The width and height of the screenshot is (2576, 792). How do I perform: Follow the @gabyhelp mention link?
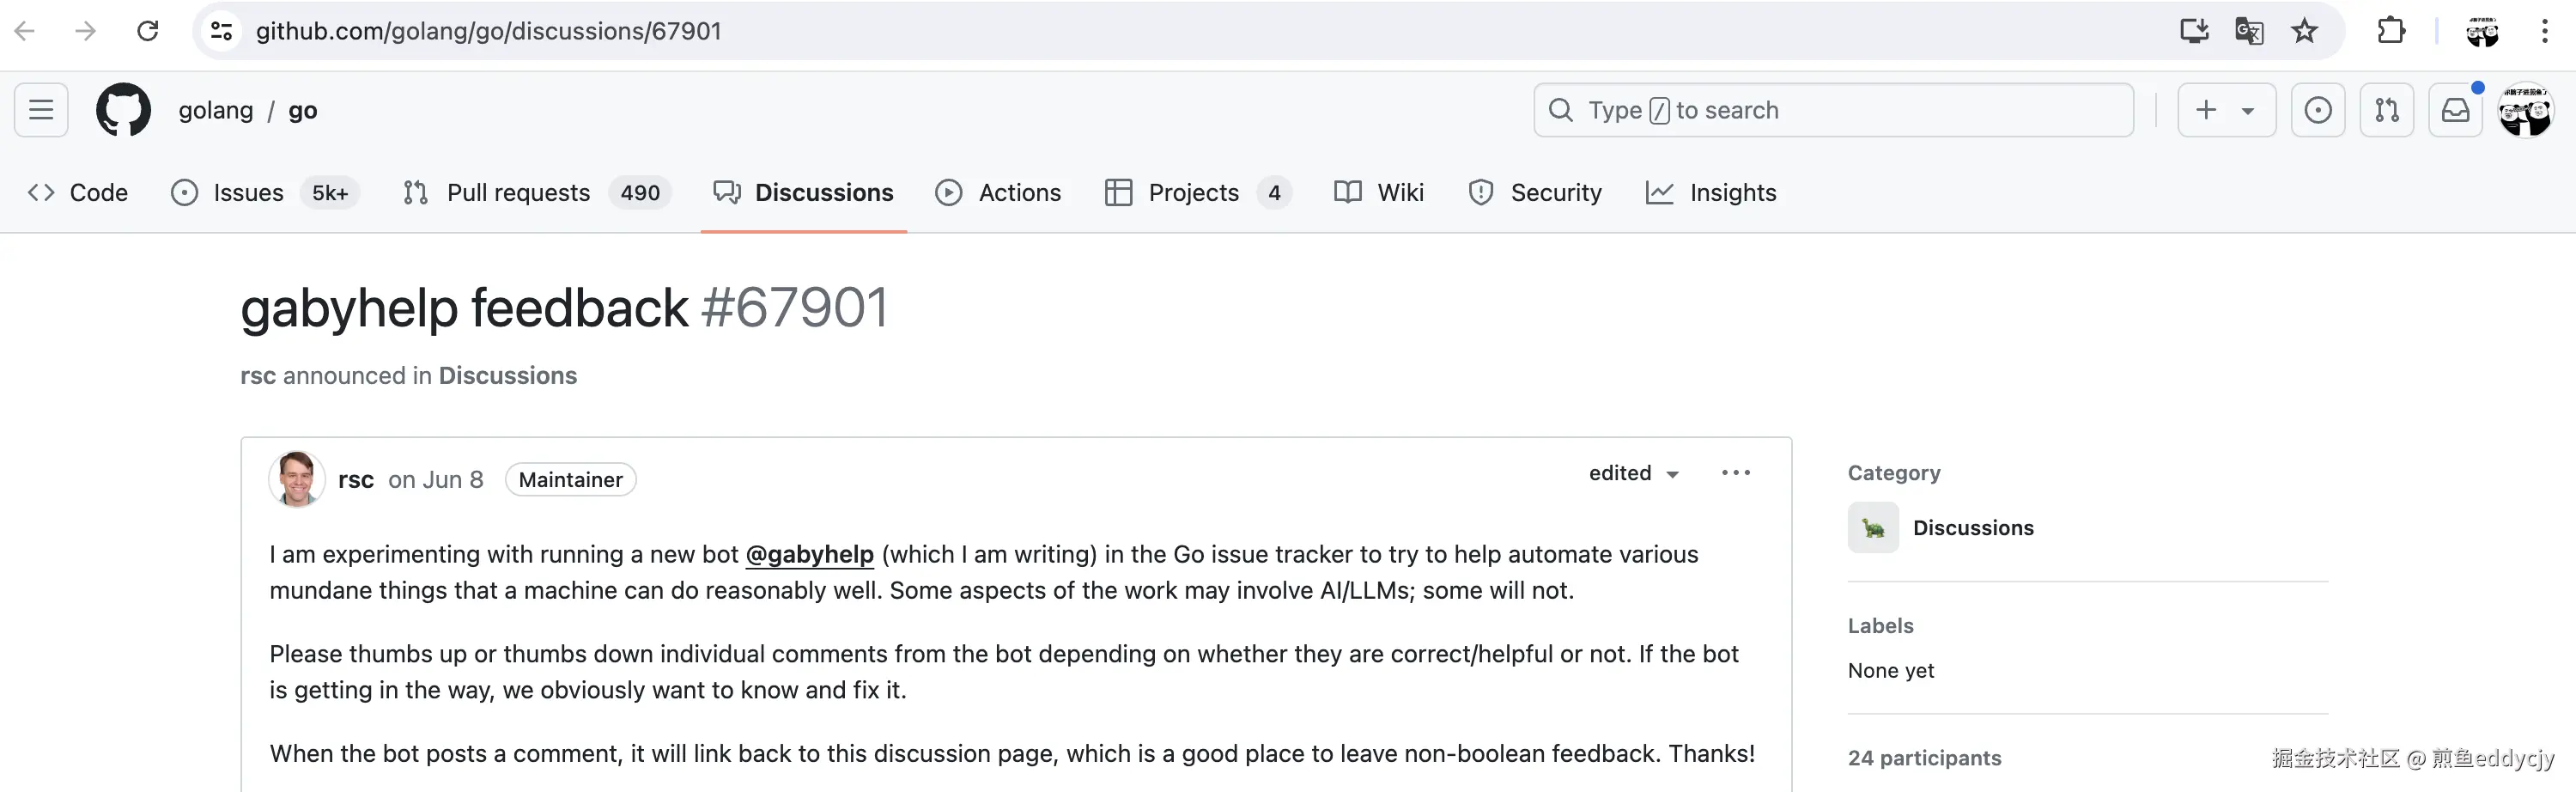pyautogui.click(x=809, y=554)
